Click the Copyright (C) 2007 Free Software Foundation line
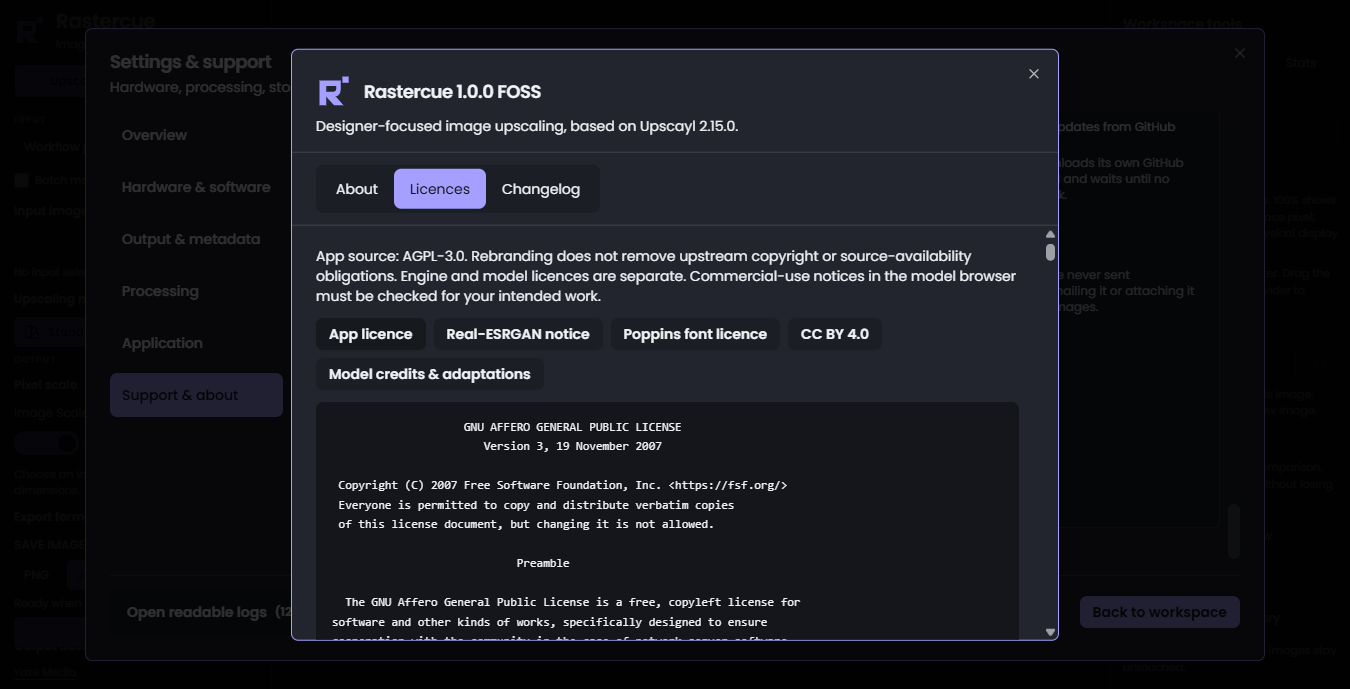This screenshot has width=1350, height=689. (x=563, y=485)
